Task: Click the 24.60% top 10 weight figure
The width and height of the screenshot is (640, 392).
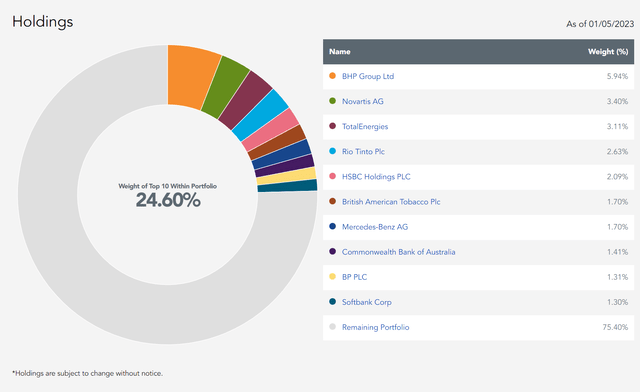Action: click(168, 200)
